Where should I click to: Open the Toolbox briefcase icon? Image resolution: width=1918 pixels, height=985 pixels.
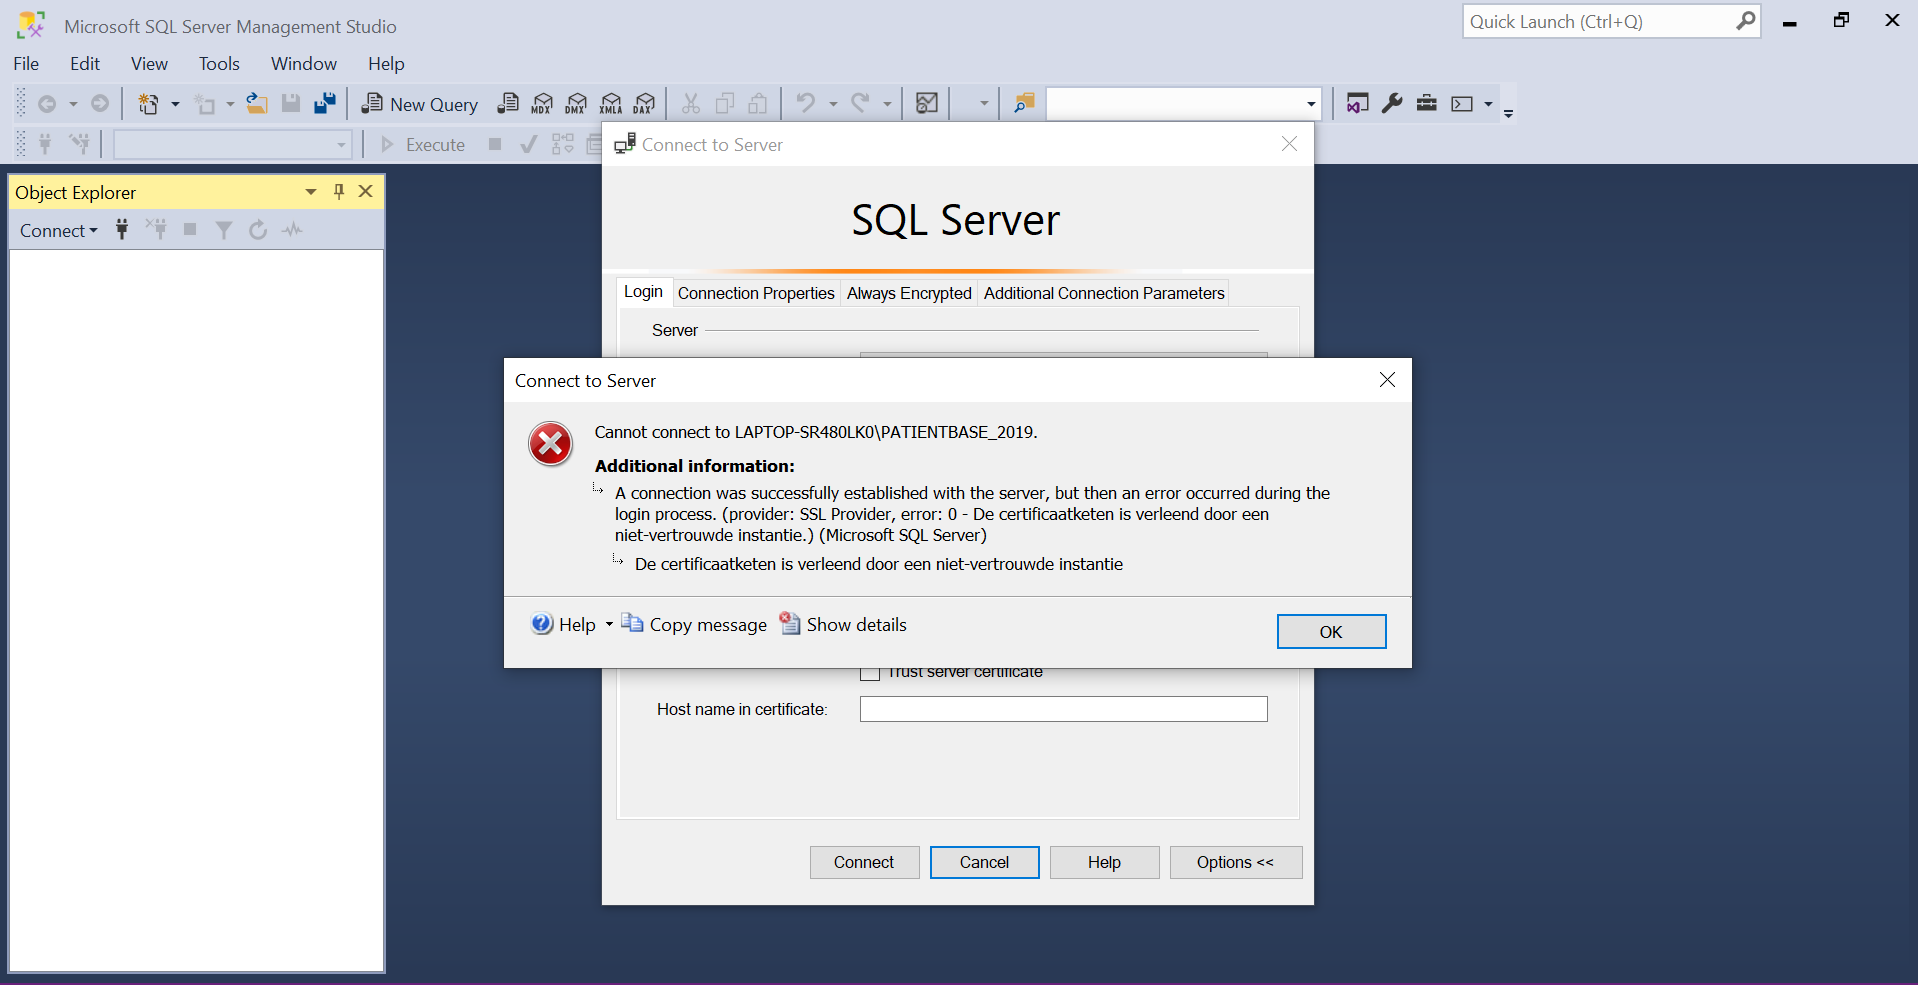point(1427,104)
